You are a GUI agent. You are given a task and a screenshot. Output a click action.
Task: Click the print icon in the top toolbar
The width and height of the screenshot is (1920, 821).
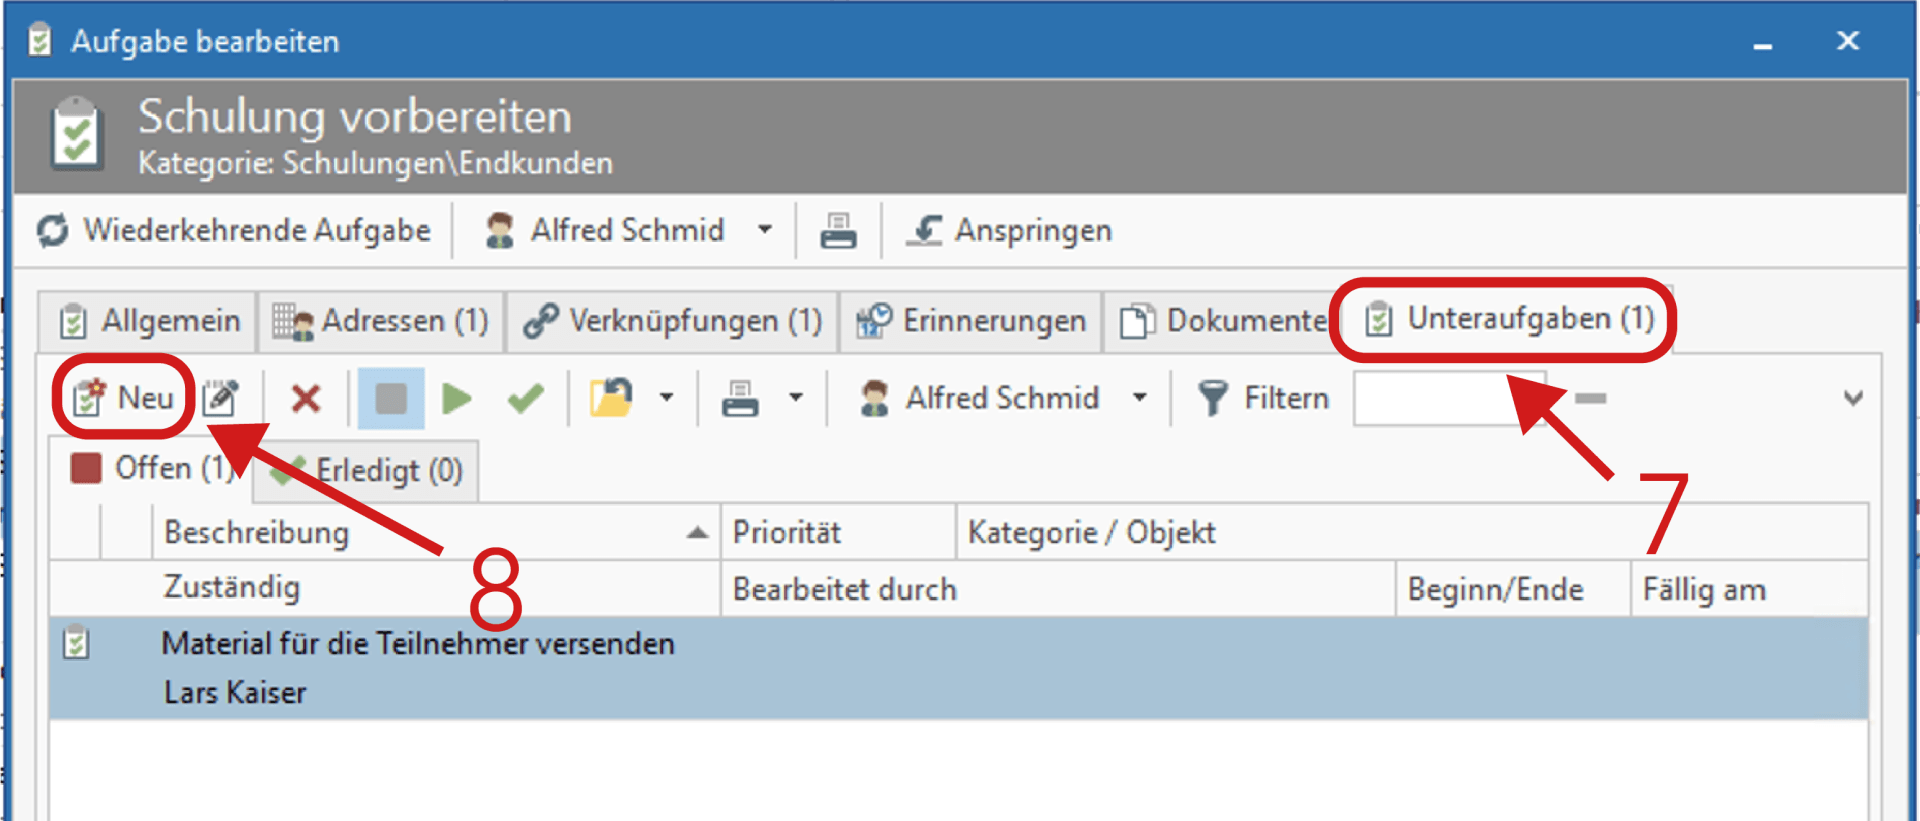pyautogui.click(x=840, y=229)
